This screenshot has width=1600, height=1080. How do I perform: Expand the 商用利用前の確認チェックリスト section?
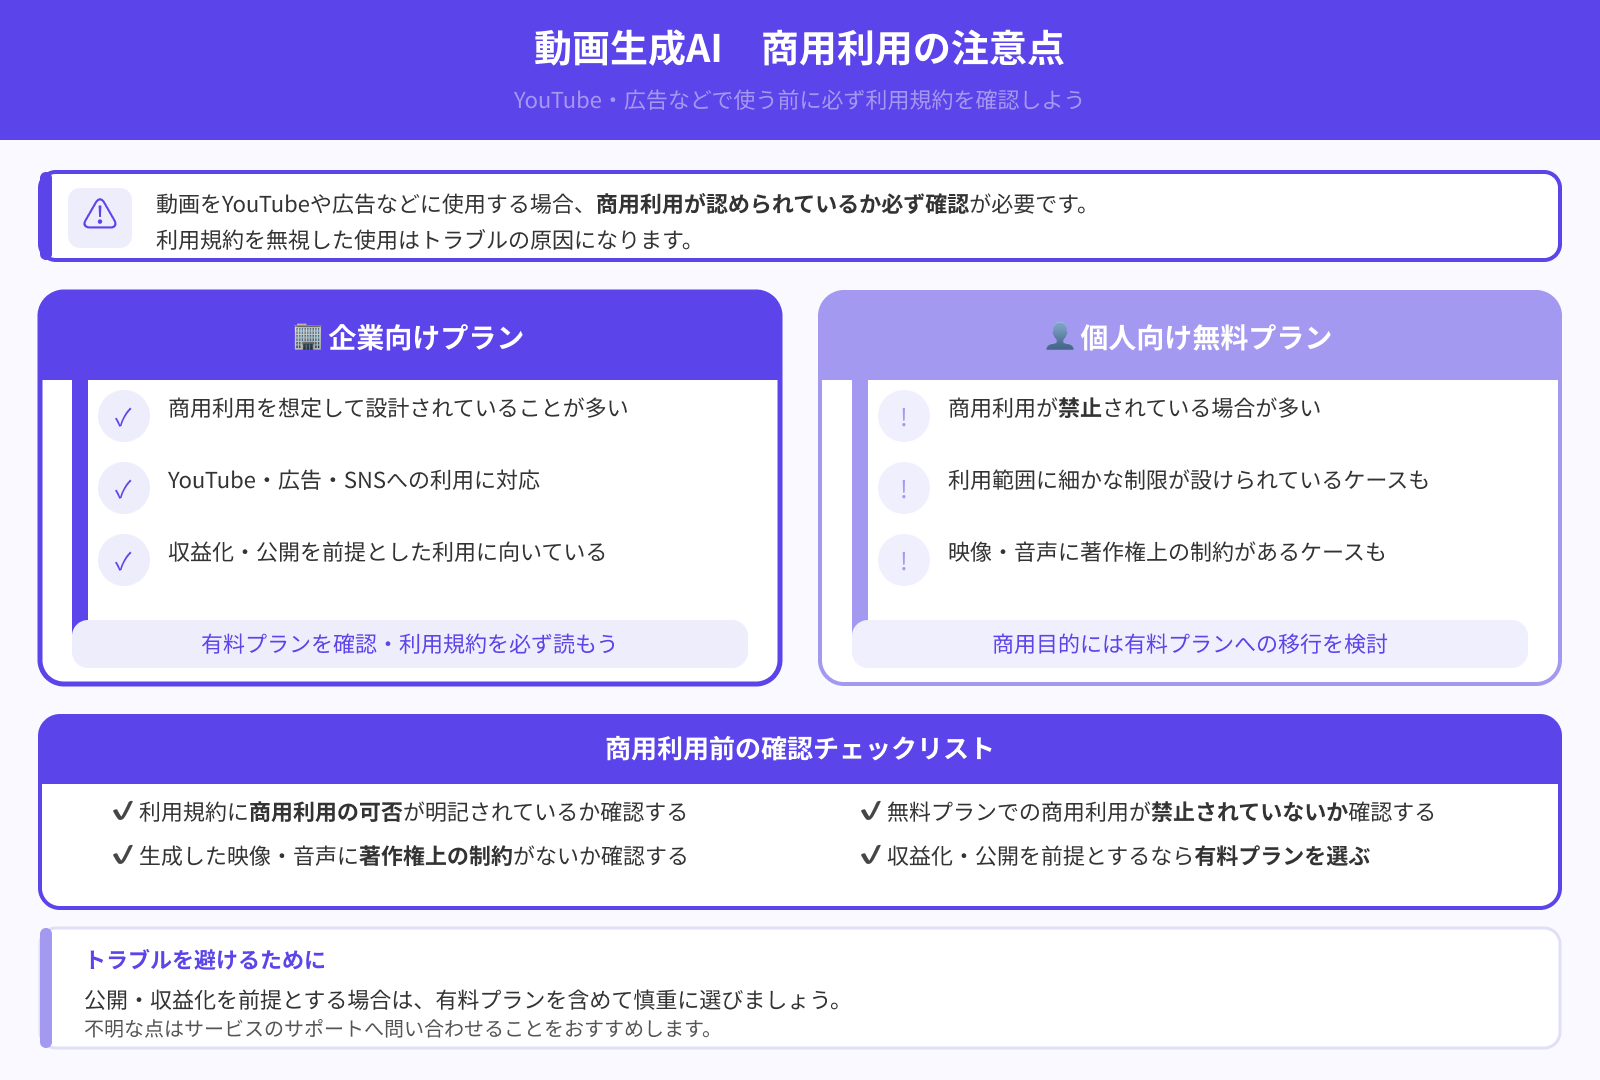click(798, 747)
